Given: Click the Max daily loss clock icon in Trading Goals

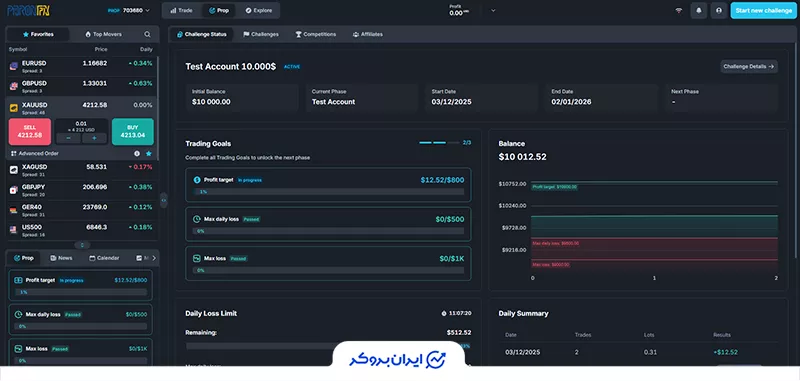Looking at the screenshot, I should 197,219.
